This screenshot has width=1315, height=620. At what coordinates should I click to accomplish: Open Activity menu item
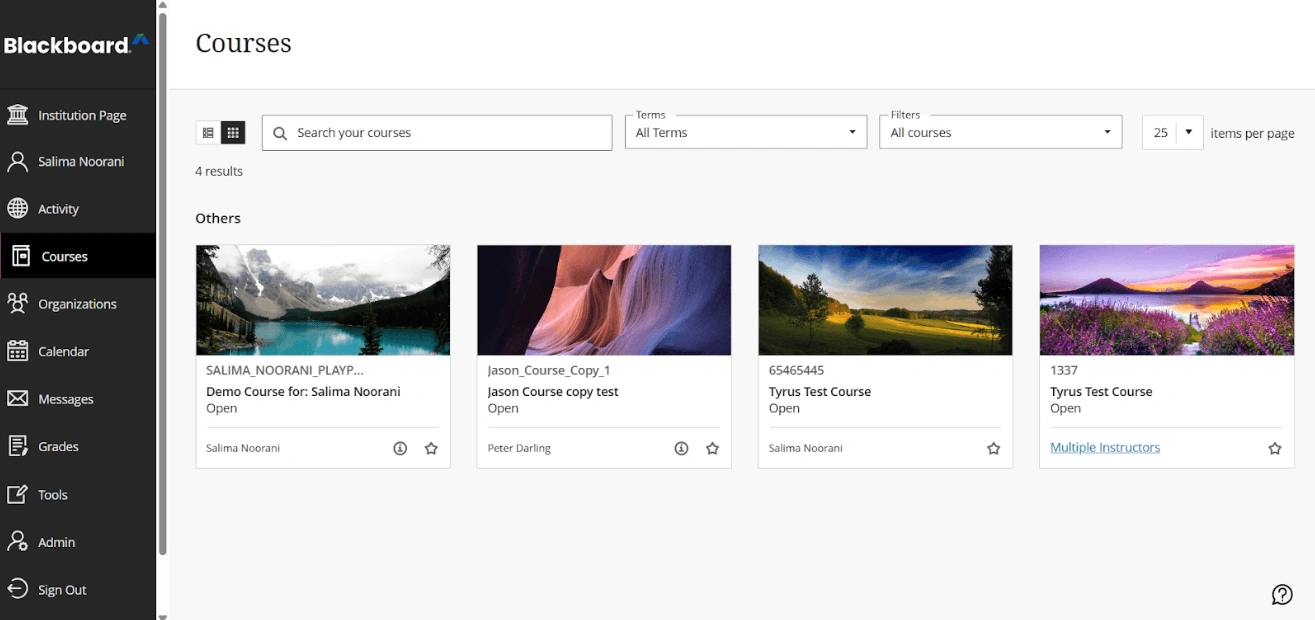pos(58,209)
